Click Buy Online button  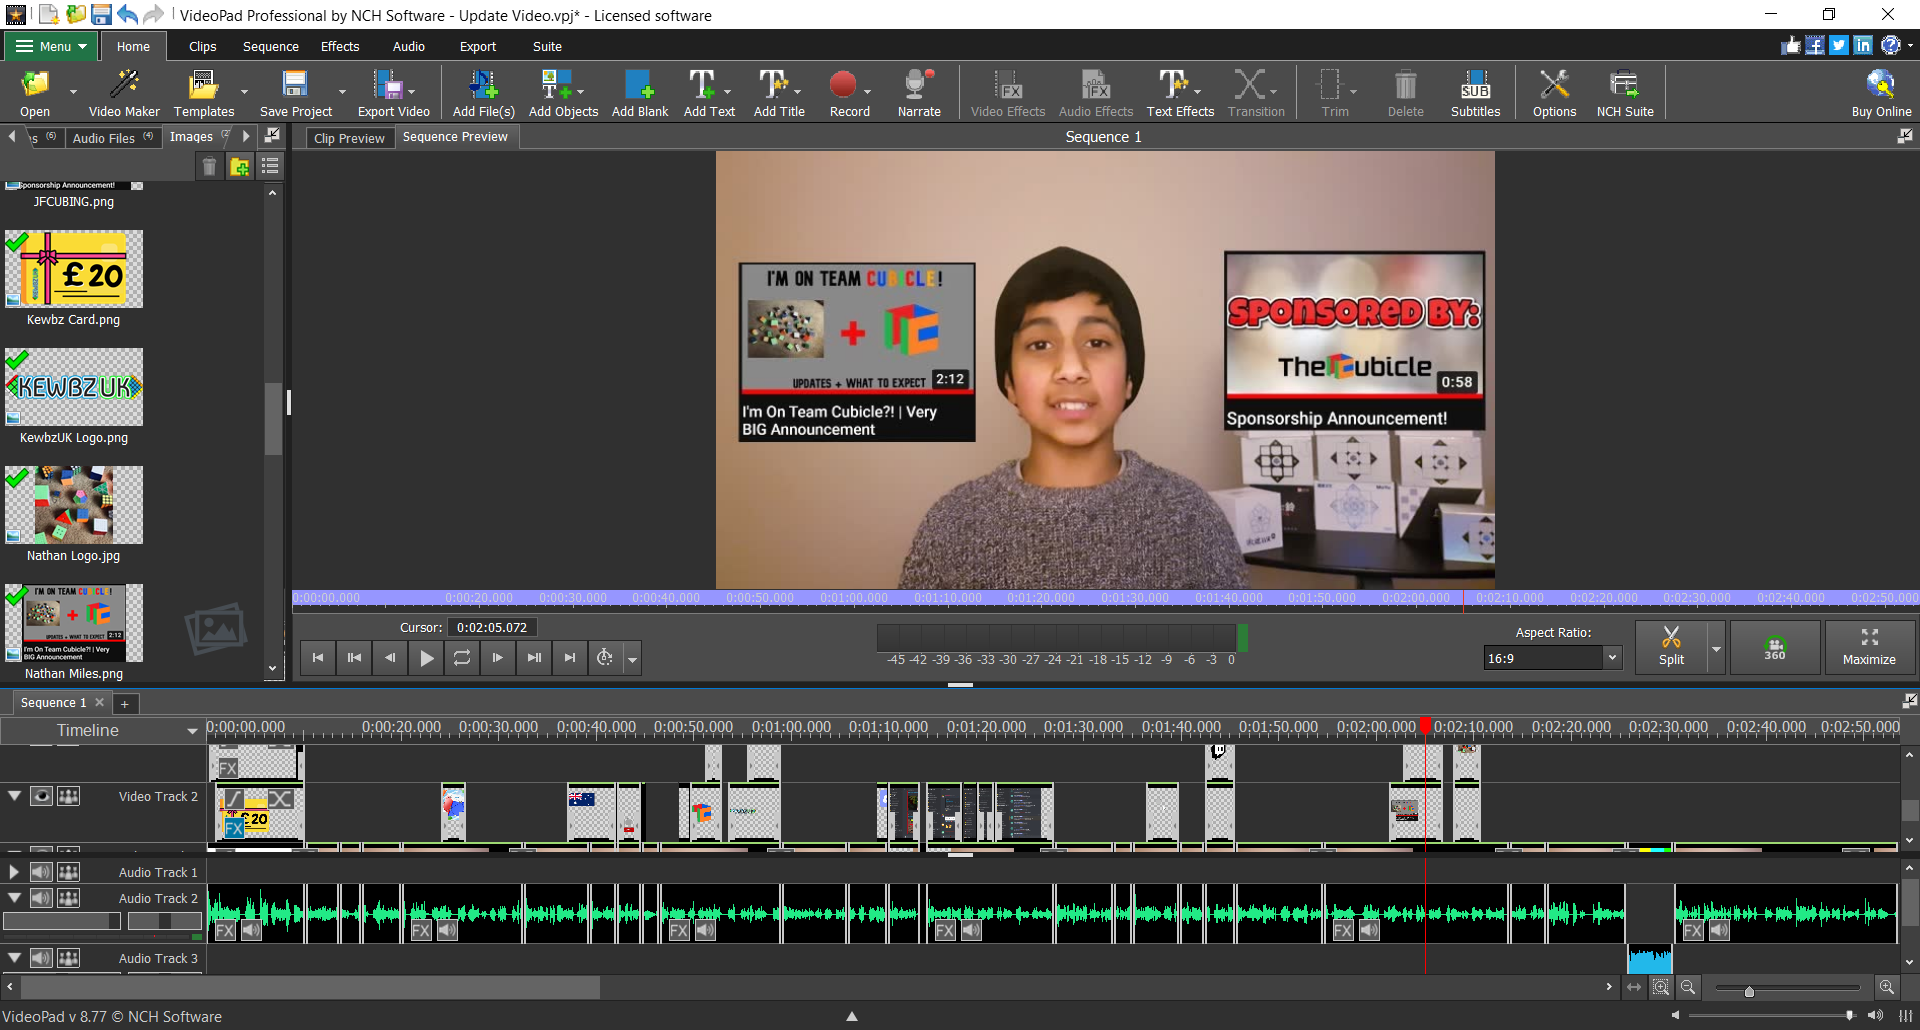(x=1881, y=93)
